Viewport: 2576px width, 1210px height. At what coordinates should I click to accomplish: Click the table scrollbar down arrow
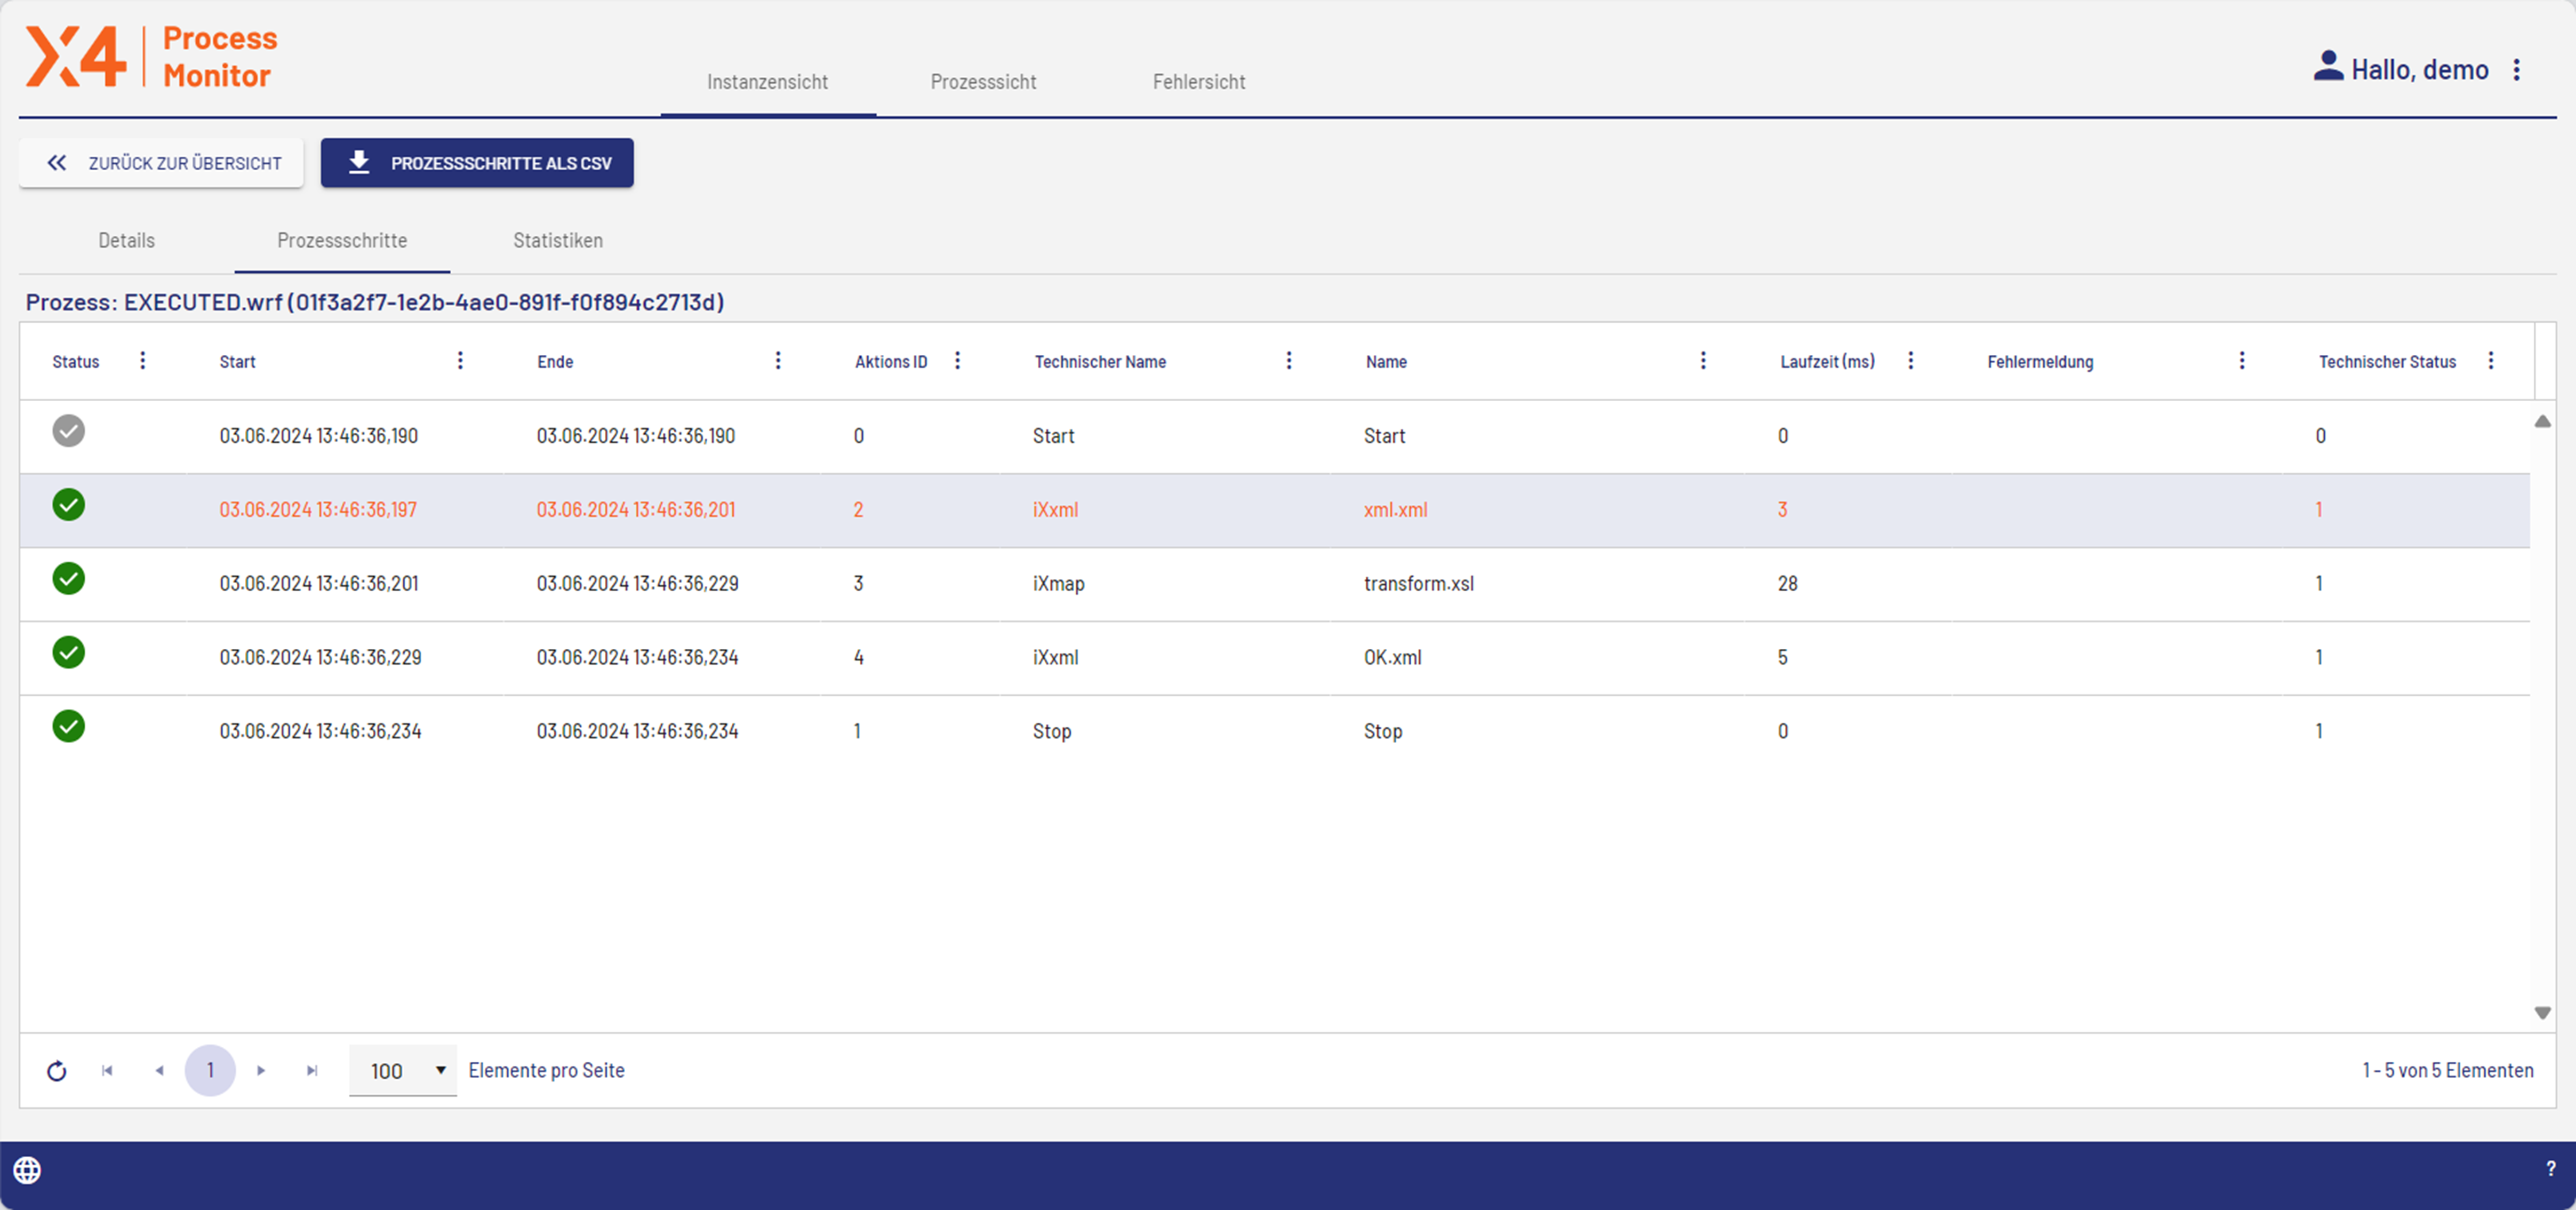[x=2542, y=1013]
